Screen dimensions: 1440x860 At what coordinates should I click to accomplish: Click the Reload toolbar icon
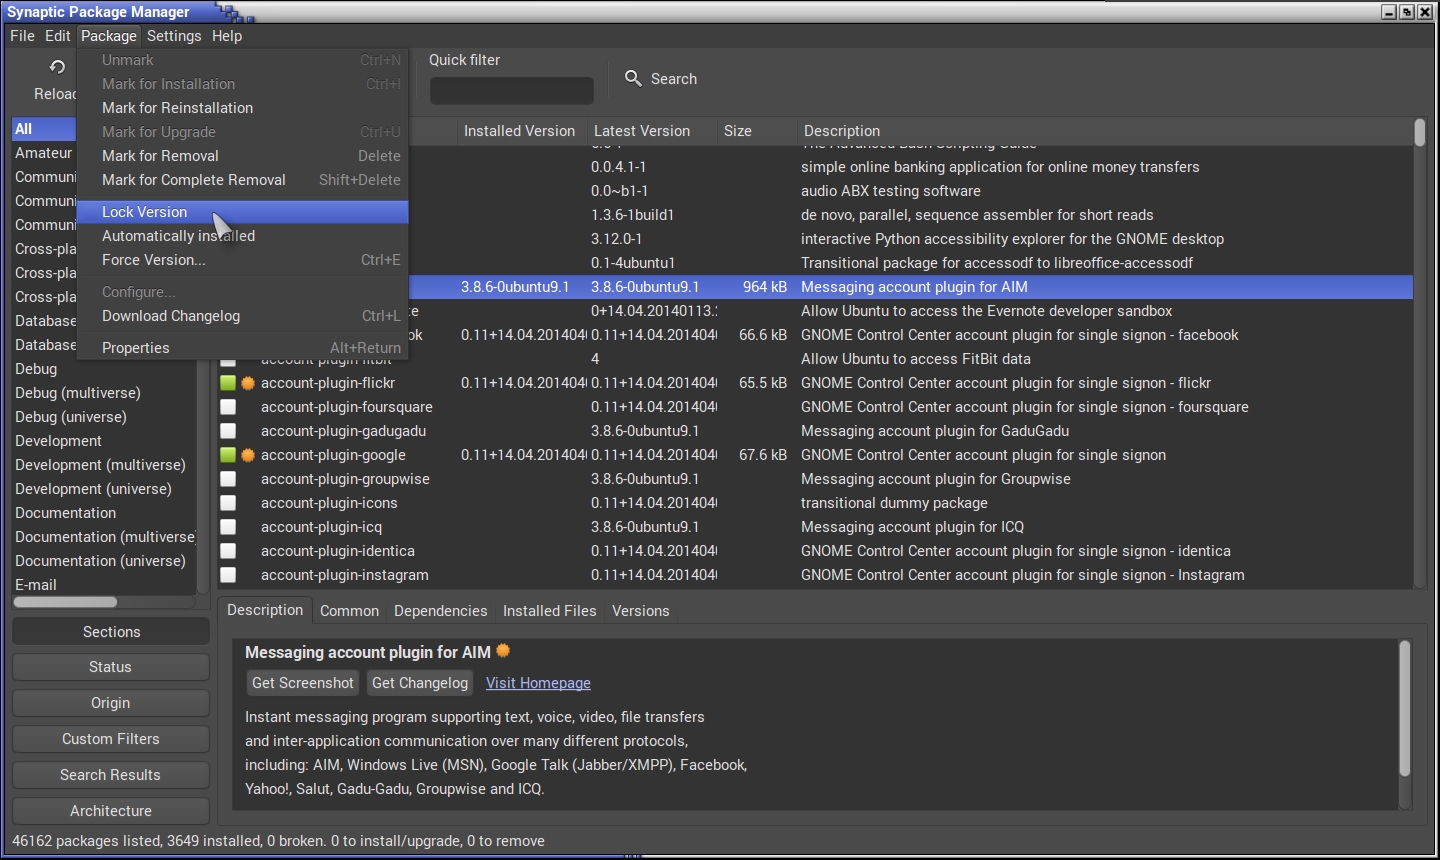point(57,67)
